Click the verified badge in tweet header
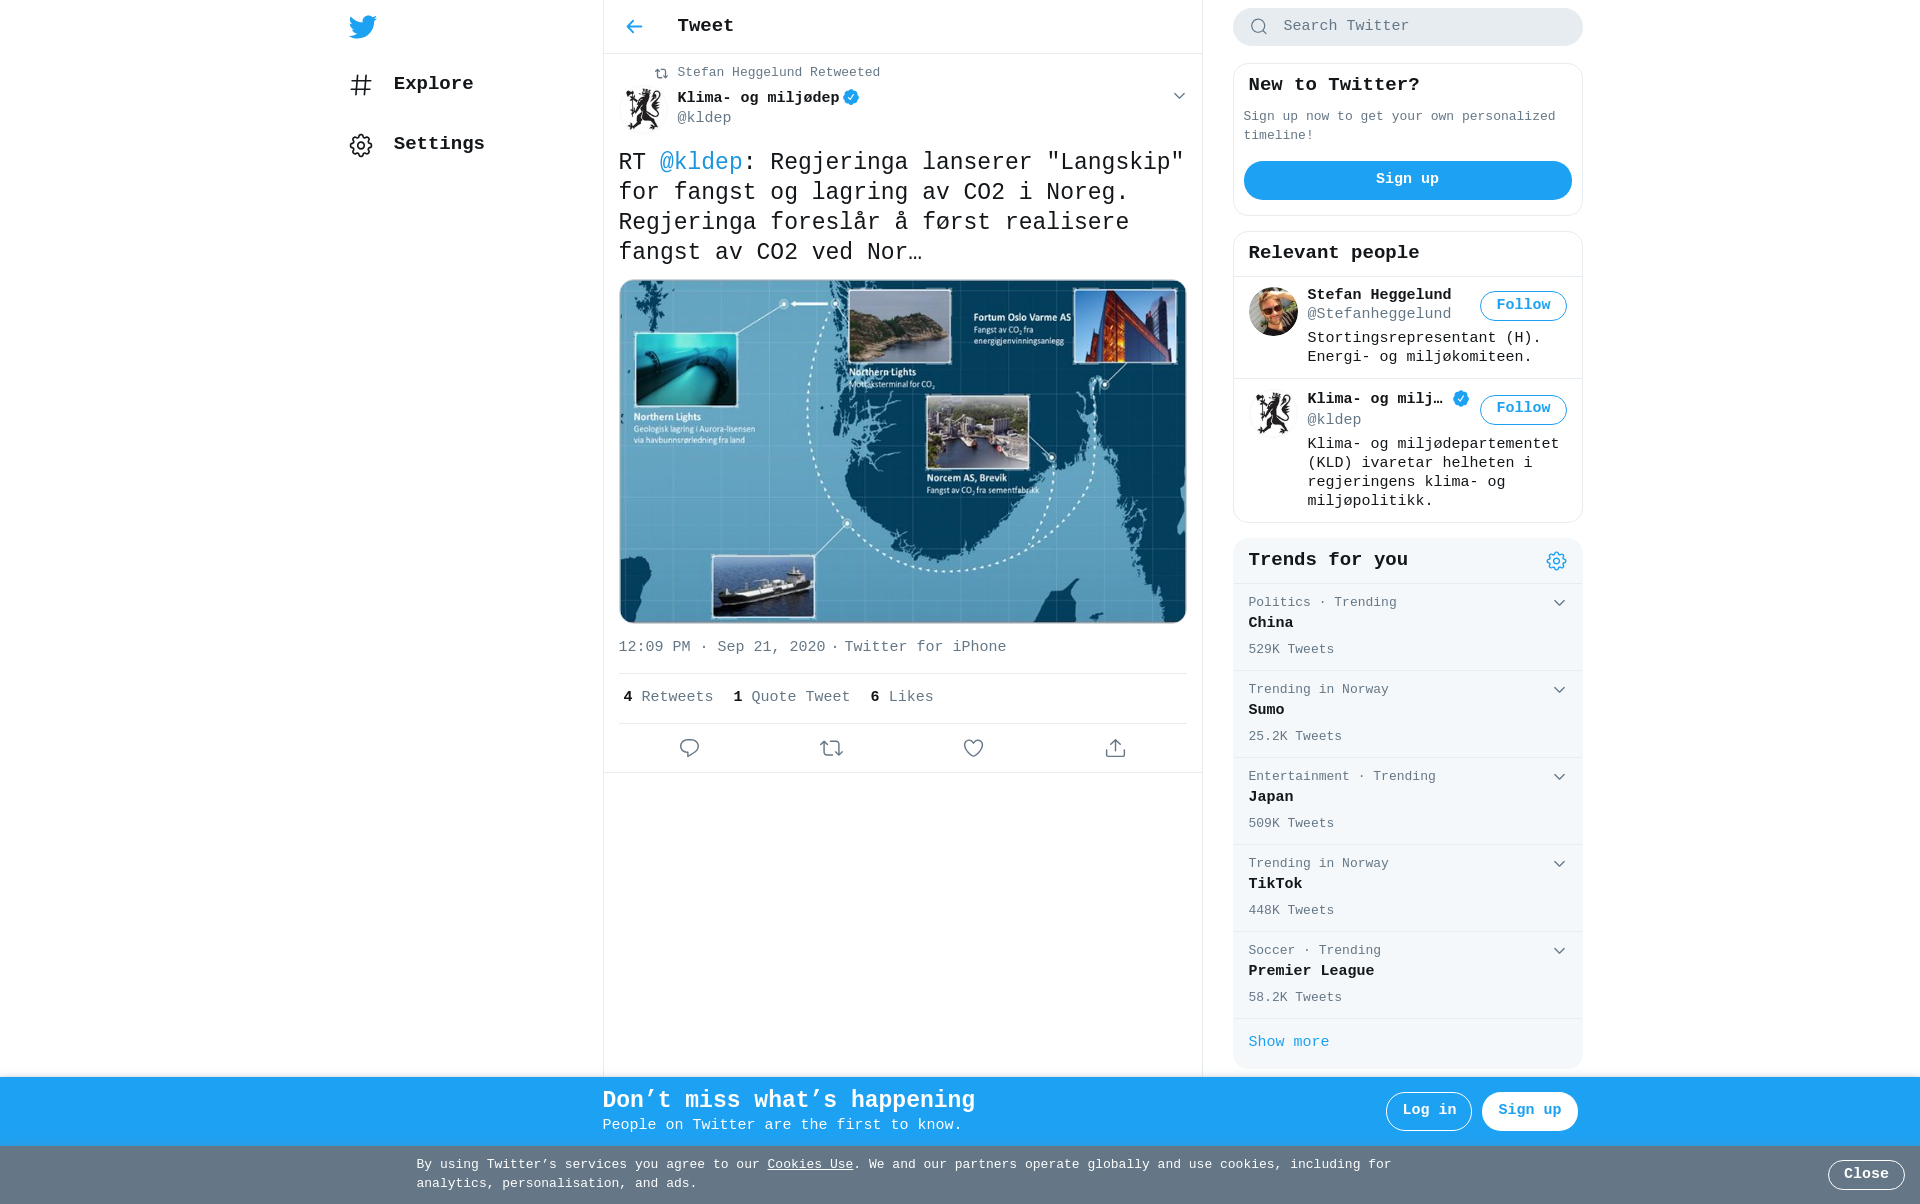 [x=851, y=97]
